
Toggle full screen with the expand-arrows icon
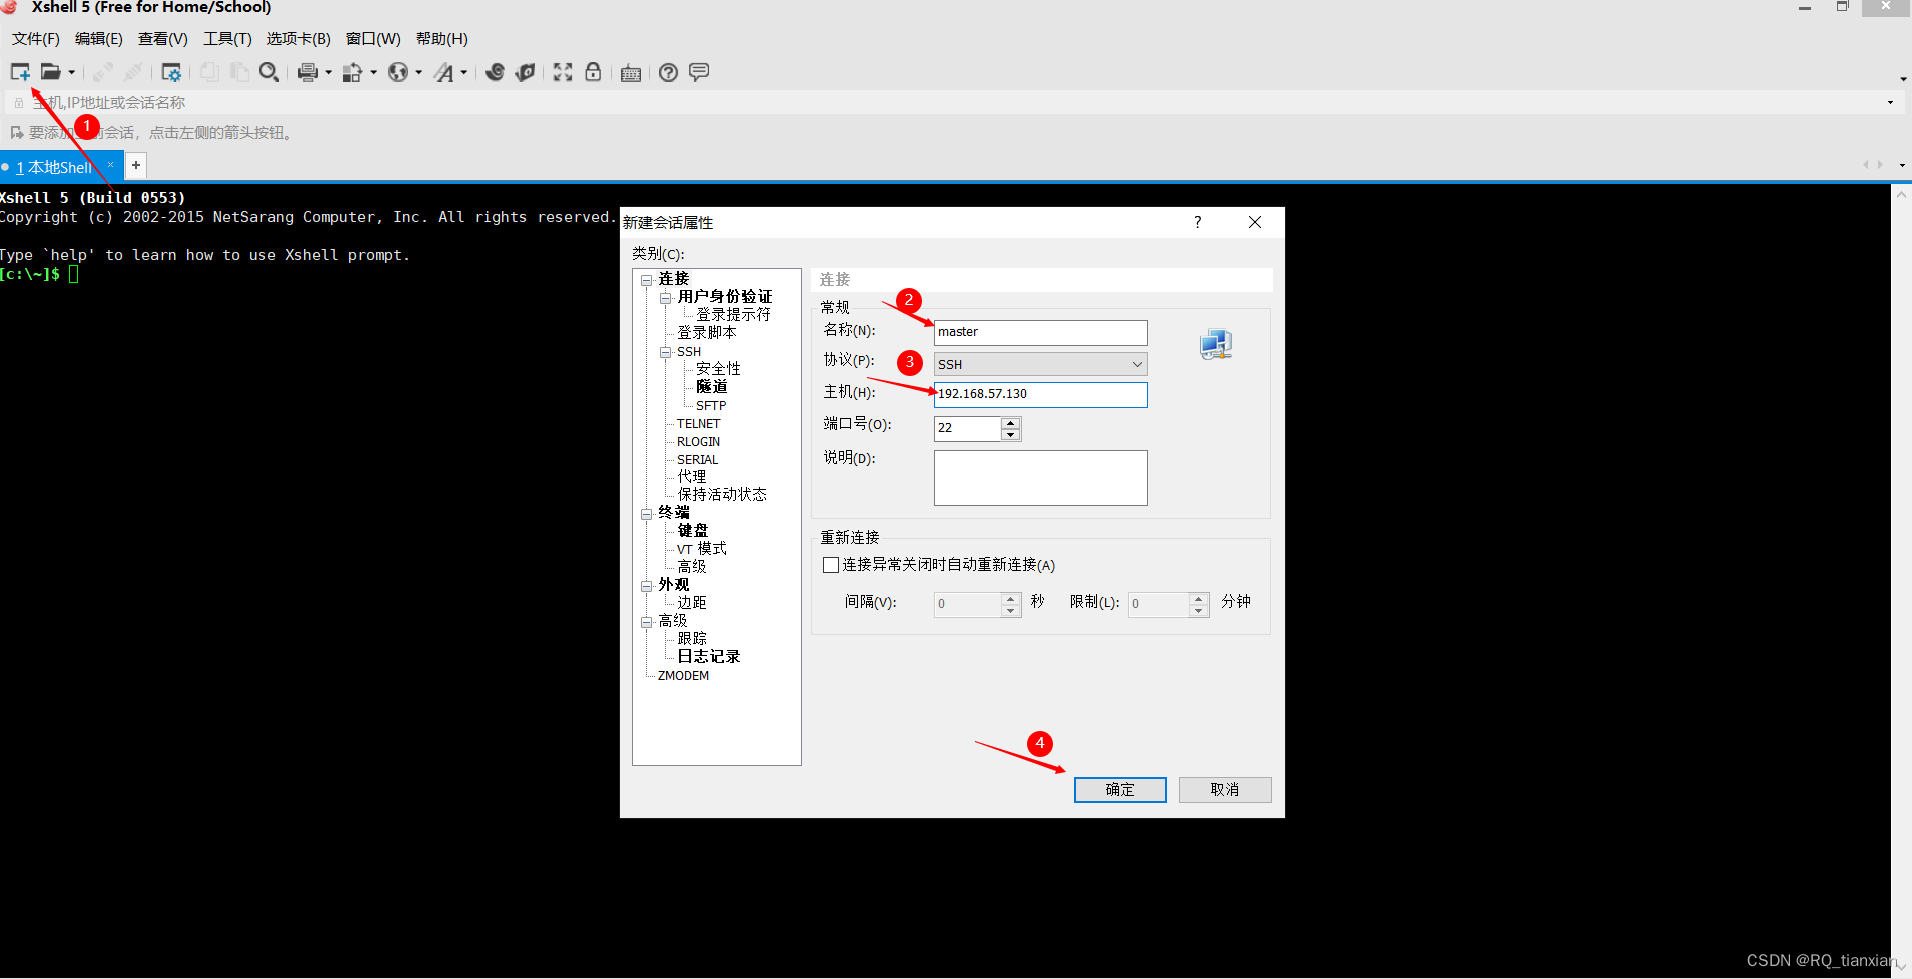[563, 72]
